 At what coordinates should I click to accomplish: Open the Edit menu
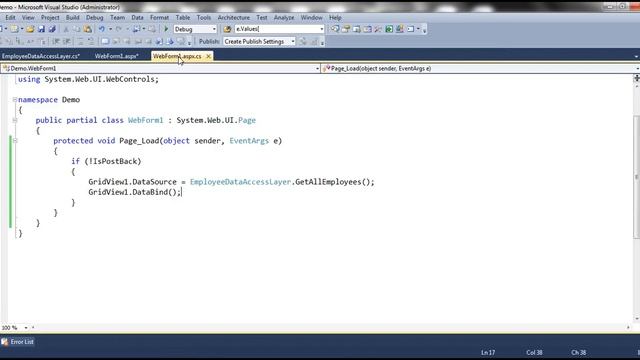pos(10,18)
